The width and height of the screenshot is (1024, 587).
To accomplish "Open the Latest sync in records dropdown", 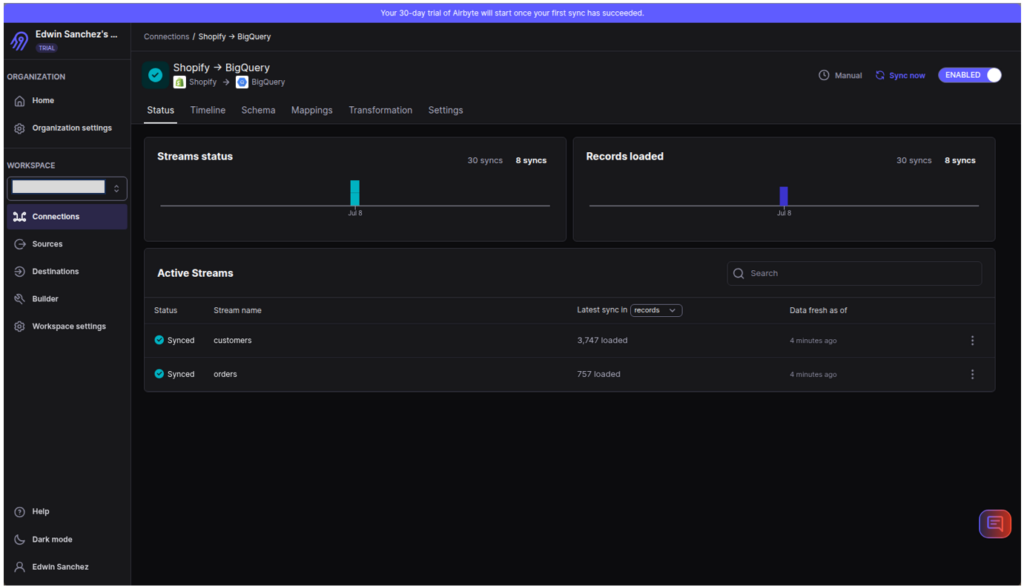I will tap(656, 310).
